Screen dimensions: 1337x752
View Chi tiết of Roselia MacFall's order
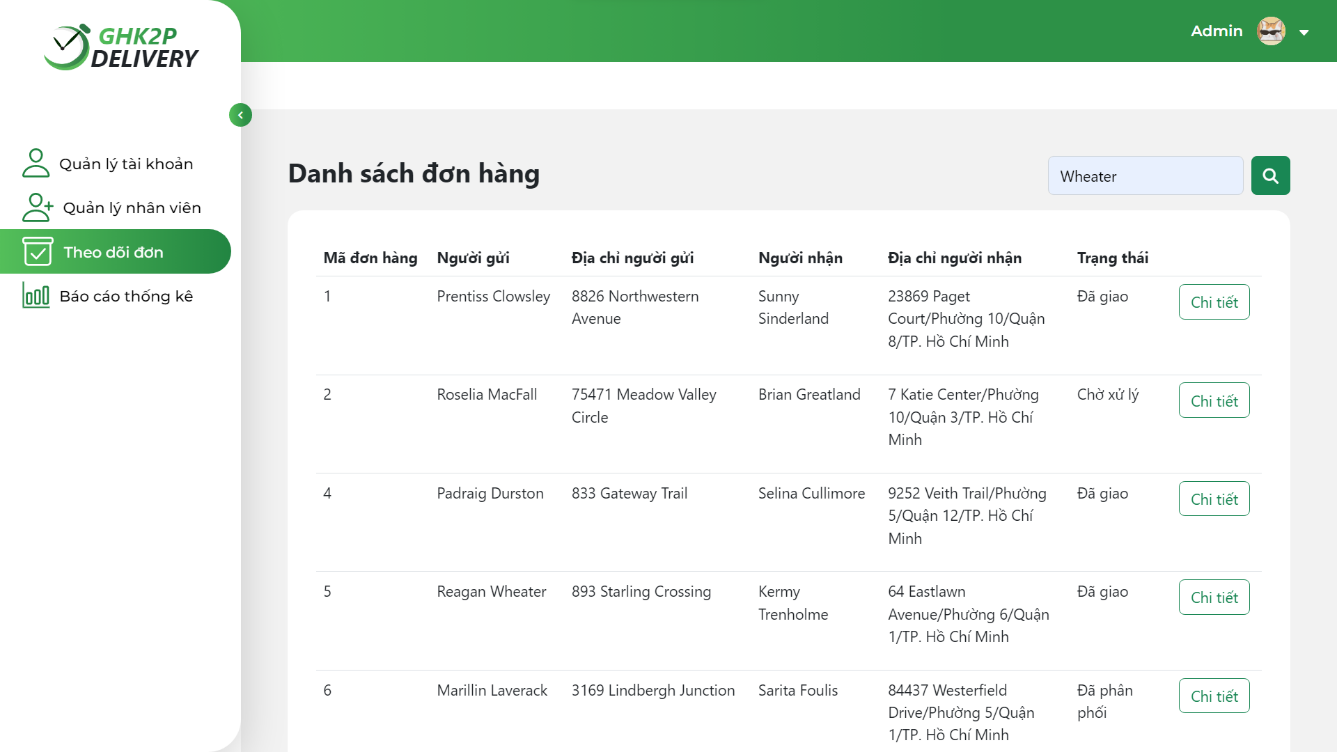(1214, 400)
